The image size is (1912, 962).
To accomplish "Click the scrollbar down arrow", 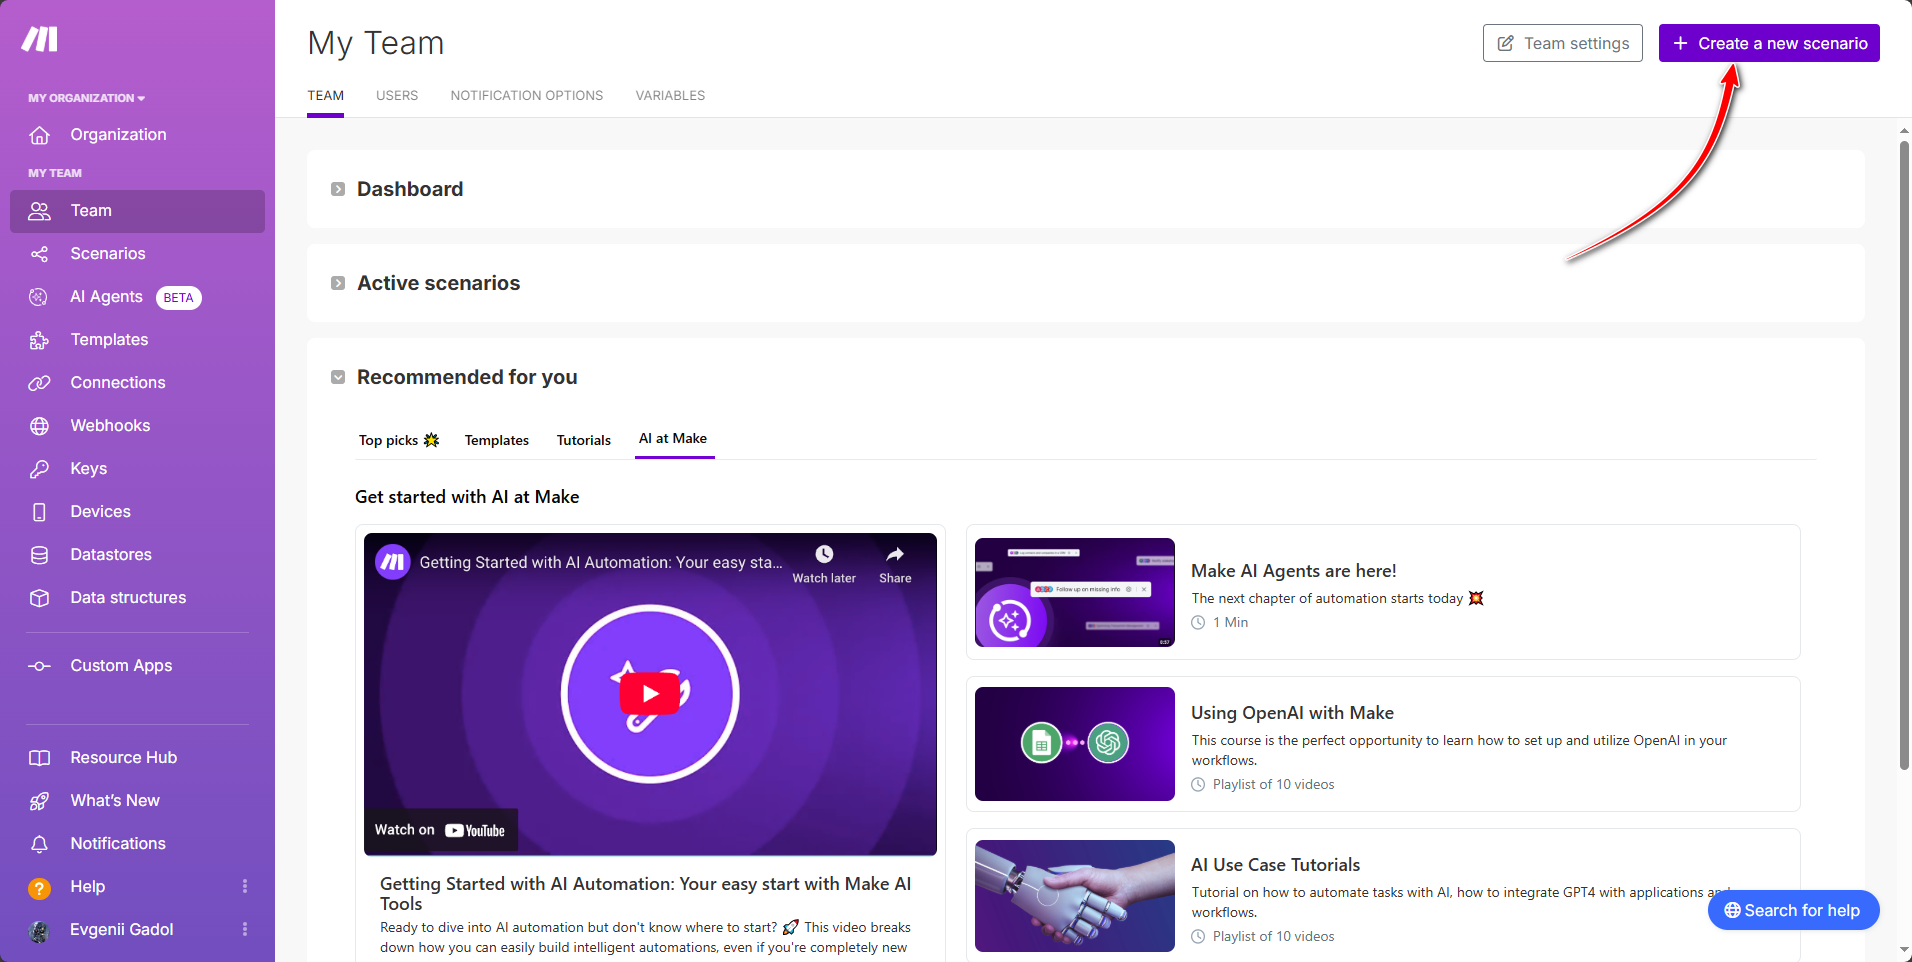I will point(1904,951).
